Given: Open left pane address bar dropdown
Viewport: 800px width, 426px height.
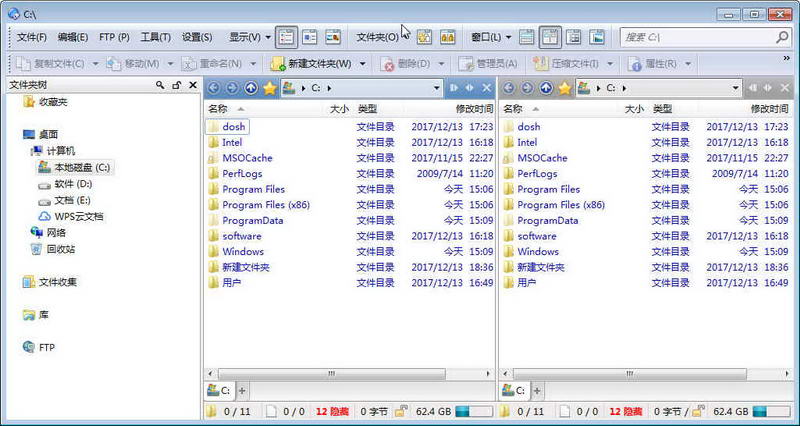Looking at the screenshot, I should 437,88.
